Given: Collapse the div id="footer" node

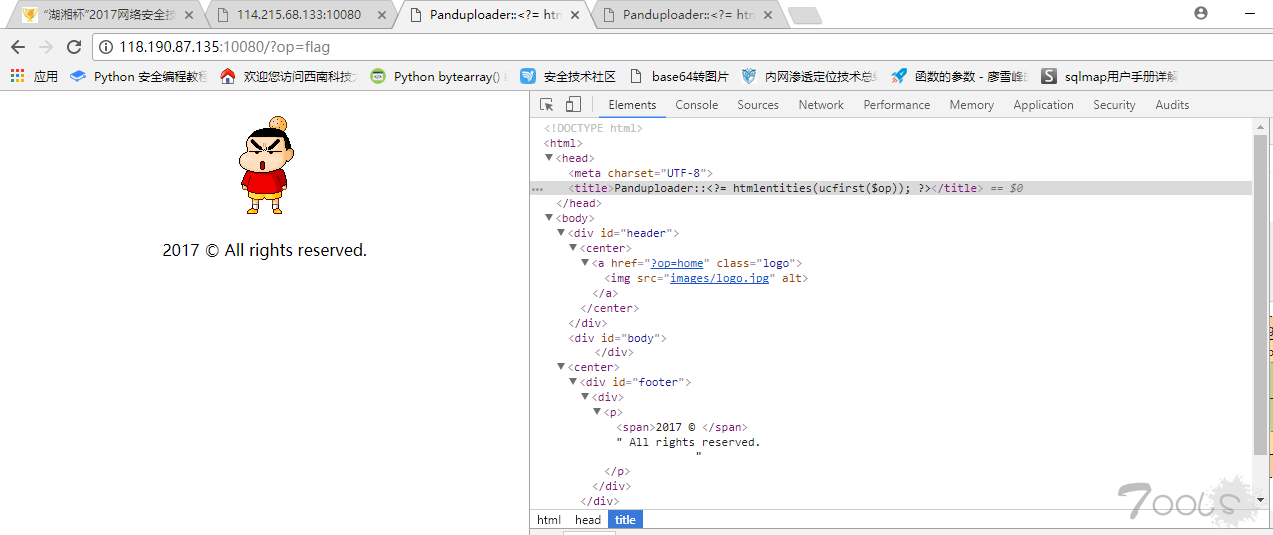Looking at the screenshot, I should (x=573, y=382).
